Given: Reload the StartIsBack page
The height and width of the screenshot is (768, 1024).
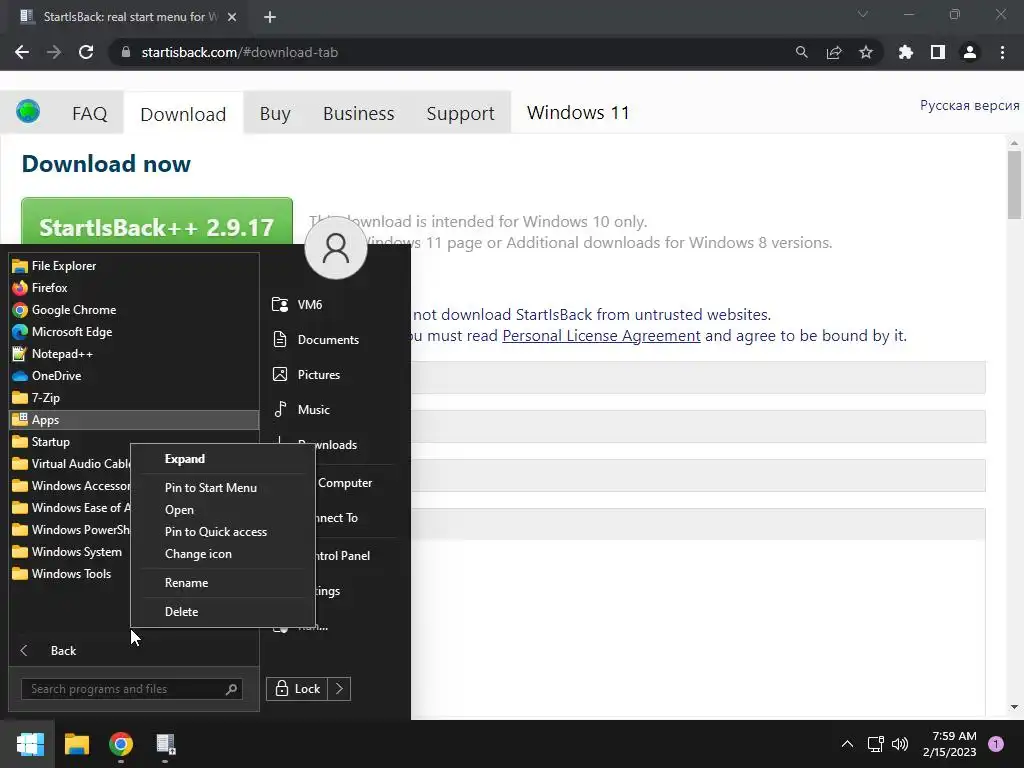Looking at the screenshot, I should tap(86, 52).
